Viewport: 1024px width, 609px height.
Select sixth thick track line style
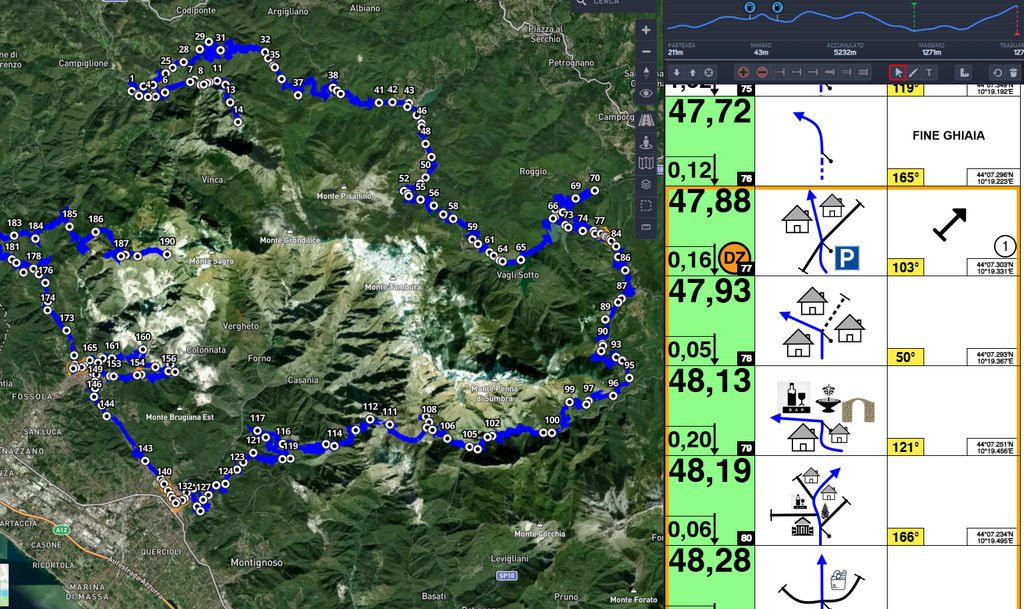pos(863,72)
